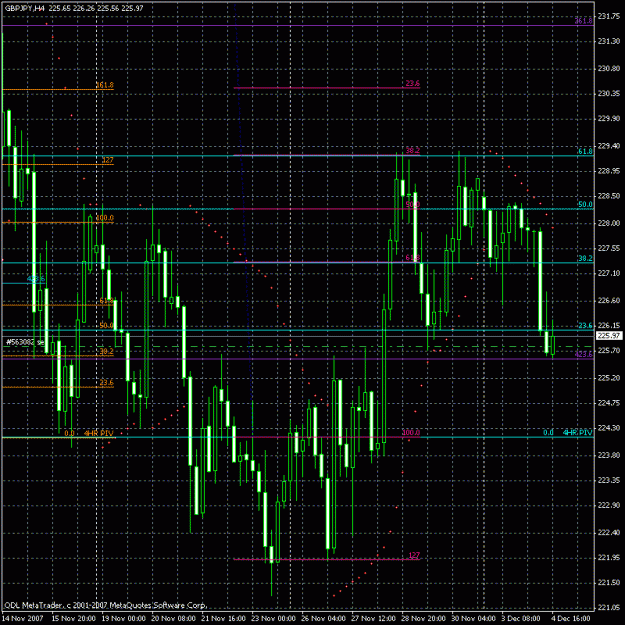Click the 4 Dec 16:00 time label
The image size is (625, 625).
(571, 619)
